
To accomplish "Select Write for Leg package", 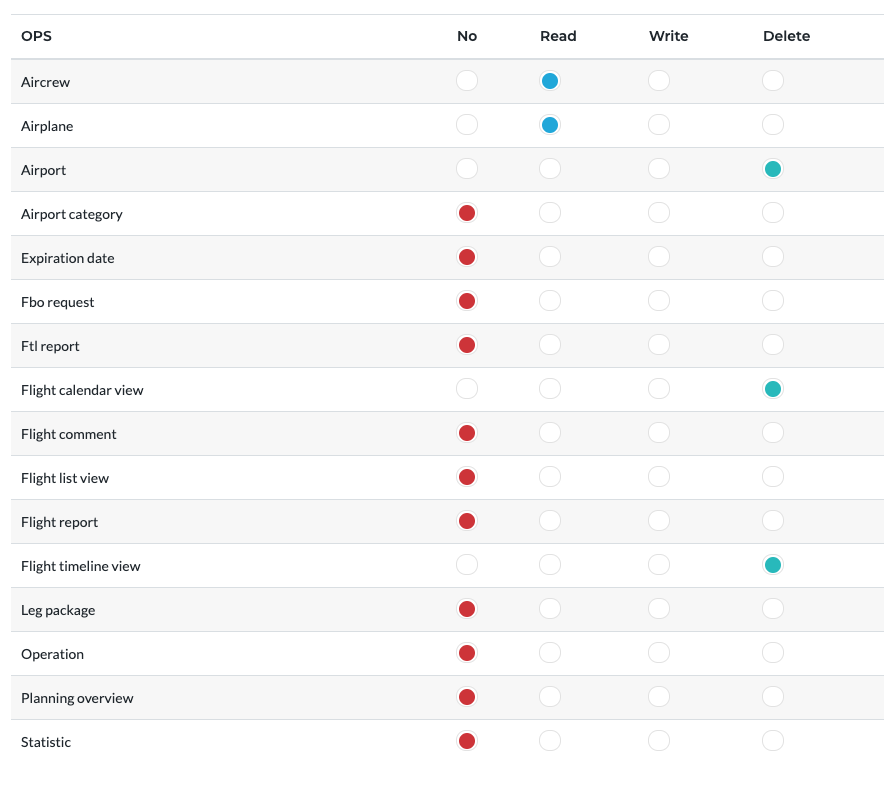I will [x=659, y=609].
